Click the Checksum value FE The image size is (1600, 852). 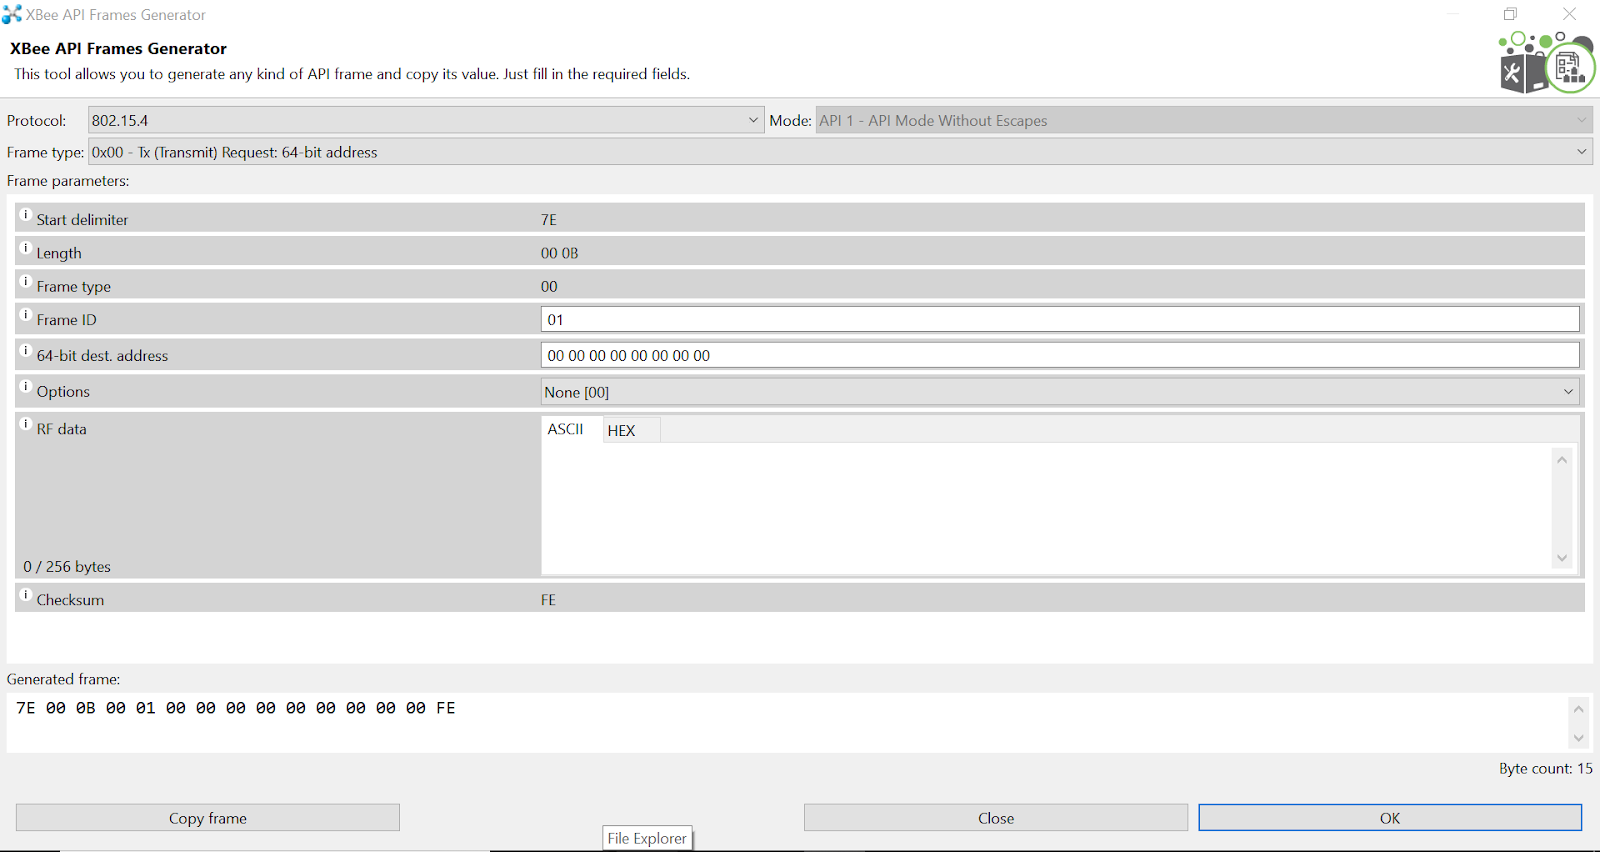pos(548,600)
